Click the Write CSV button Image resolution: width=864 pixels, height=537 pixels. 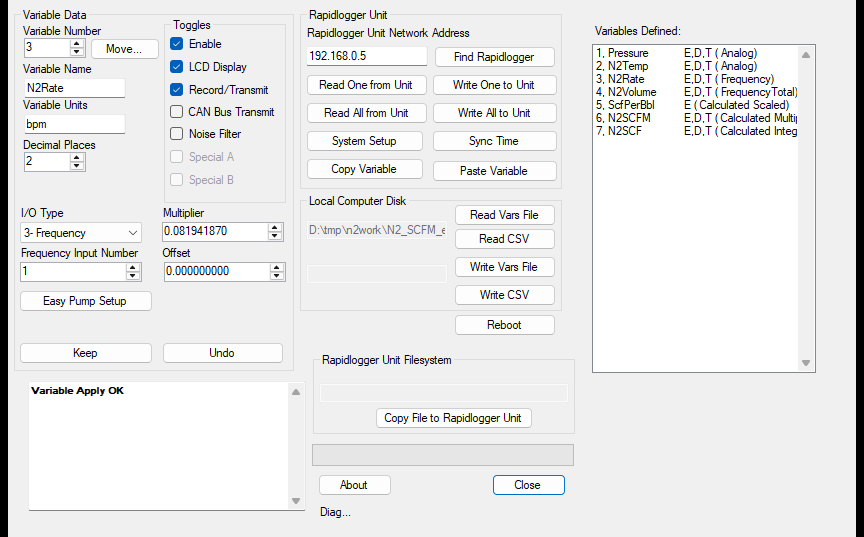[504, 295]
